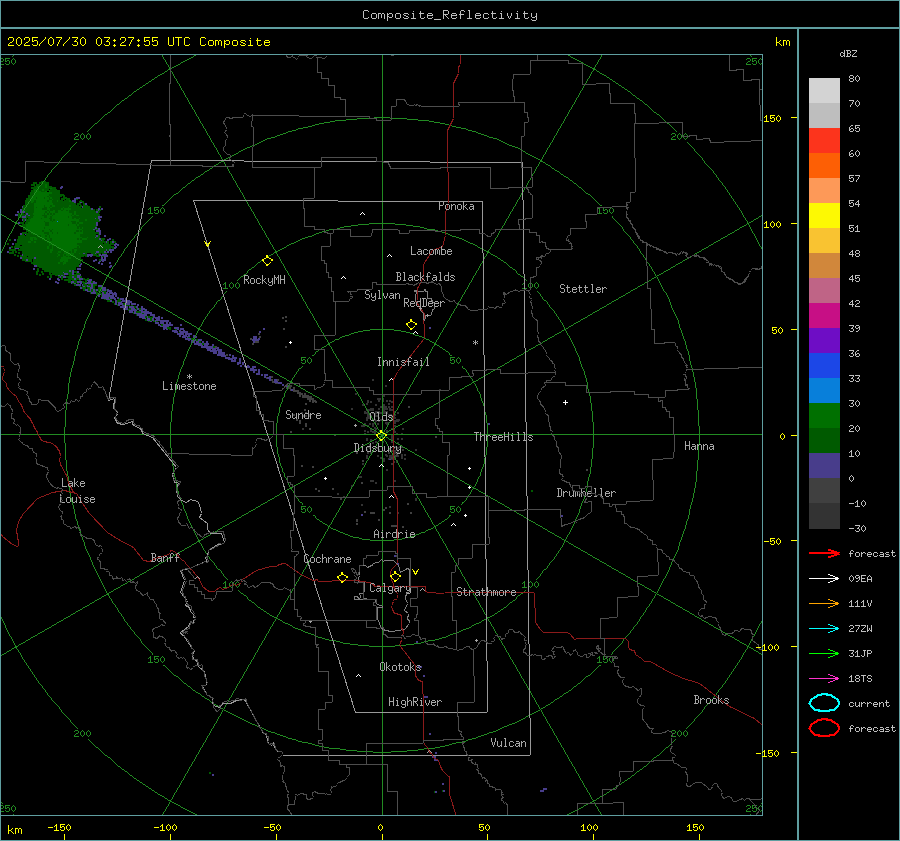Select the magenta 18TS arrow icon
The image size is (900, 841).
[824, 679]
